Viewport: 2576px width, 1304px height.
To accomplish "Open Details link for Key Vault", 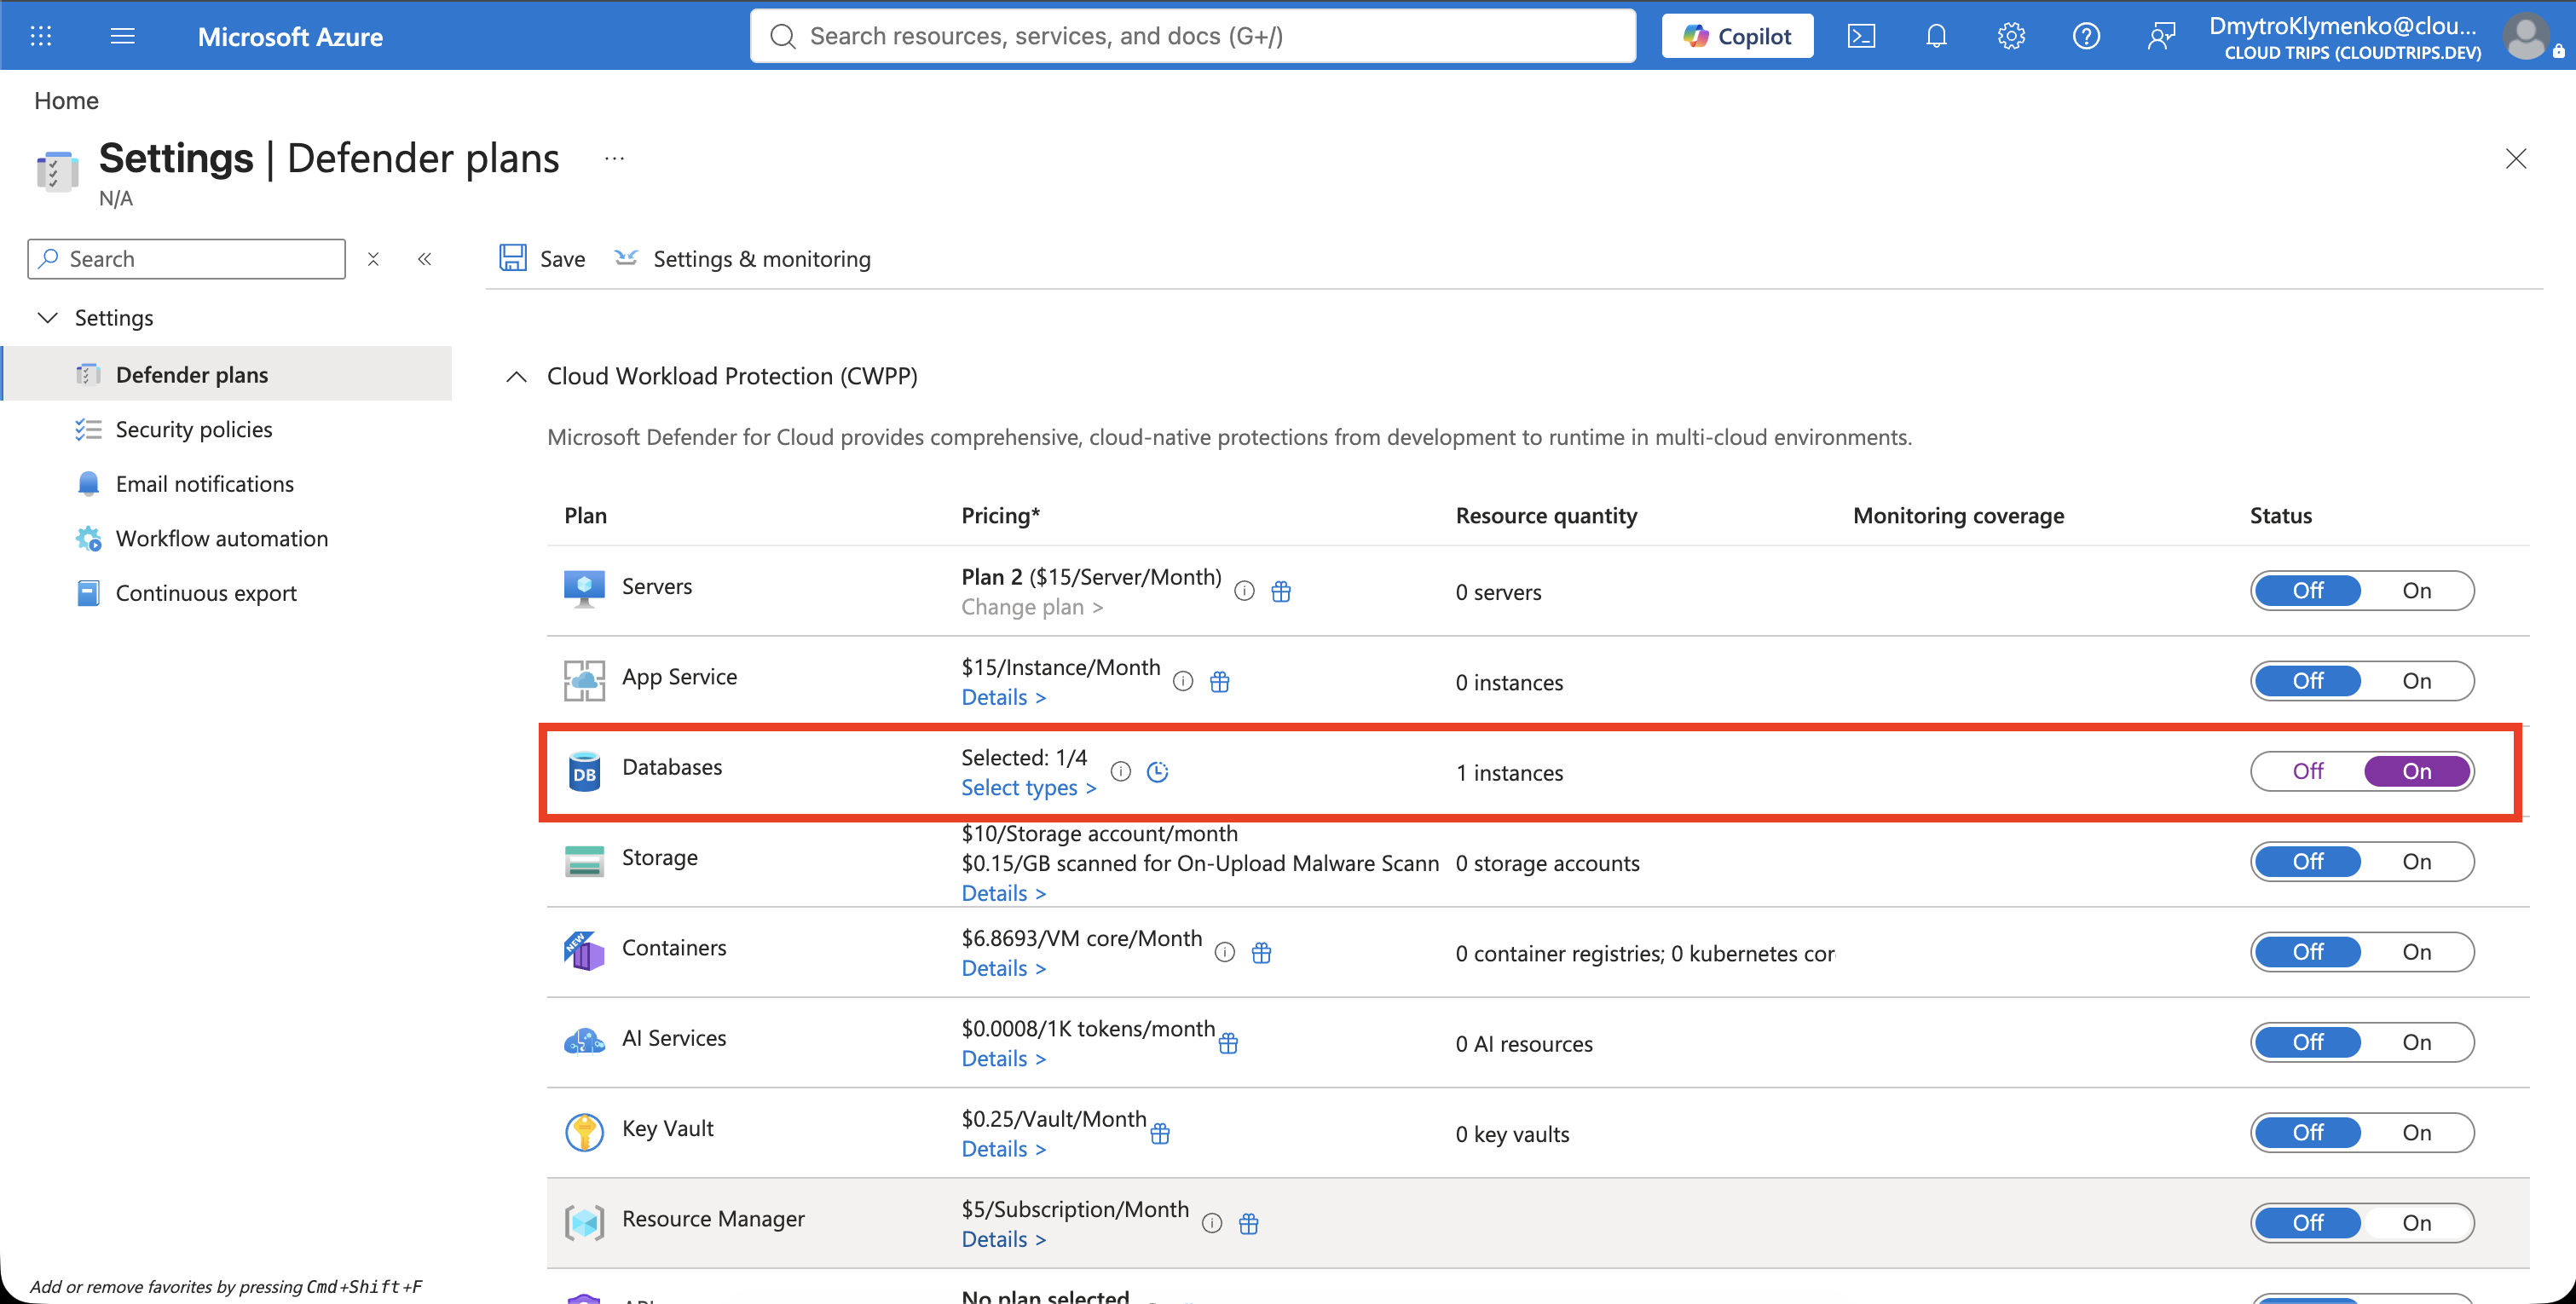I will click(1003, 1149).
